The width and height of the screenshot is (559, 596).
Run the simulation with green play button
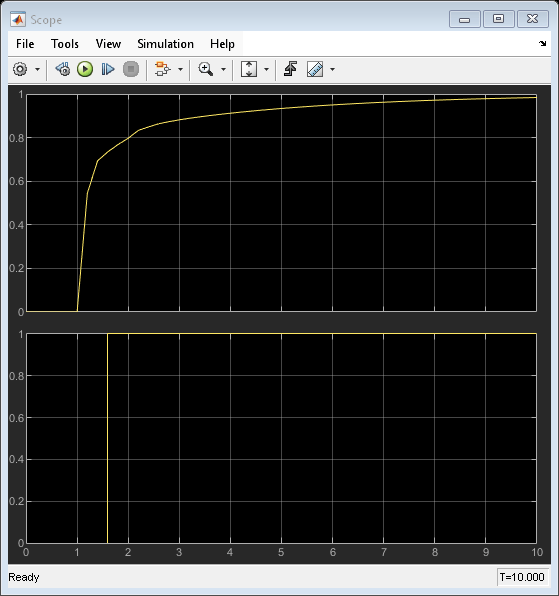[x=85, y=69]
